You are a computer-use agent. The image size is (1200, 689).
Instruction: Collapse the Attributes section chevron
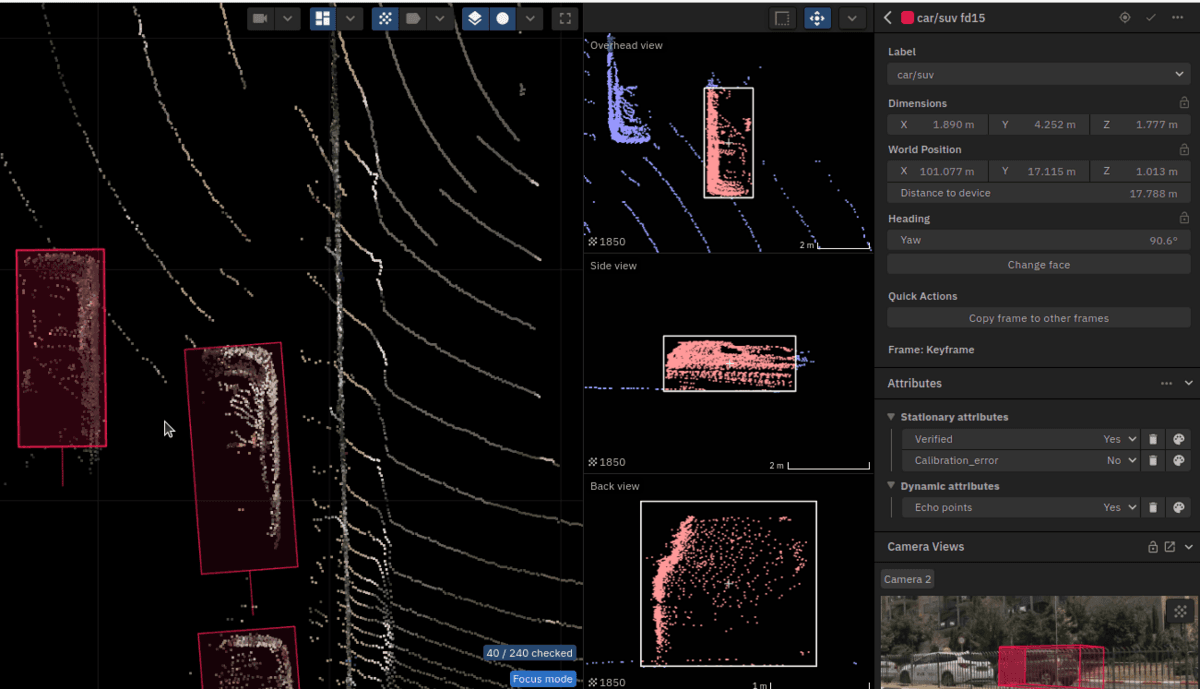[x=1189, y=383]
